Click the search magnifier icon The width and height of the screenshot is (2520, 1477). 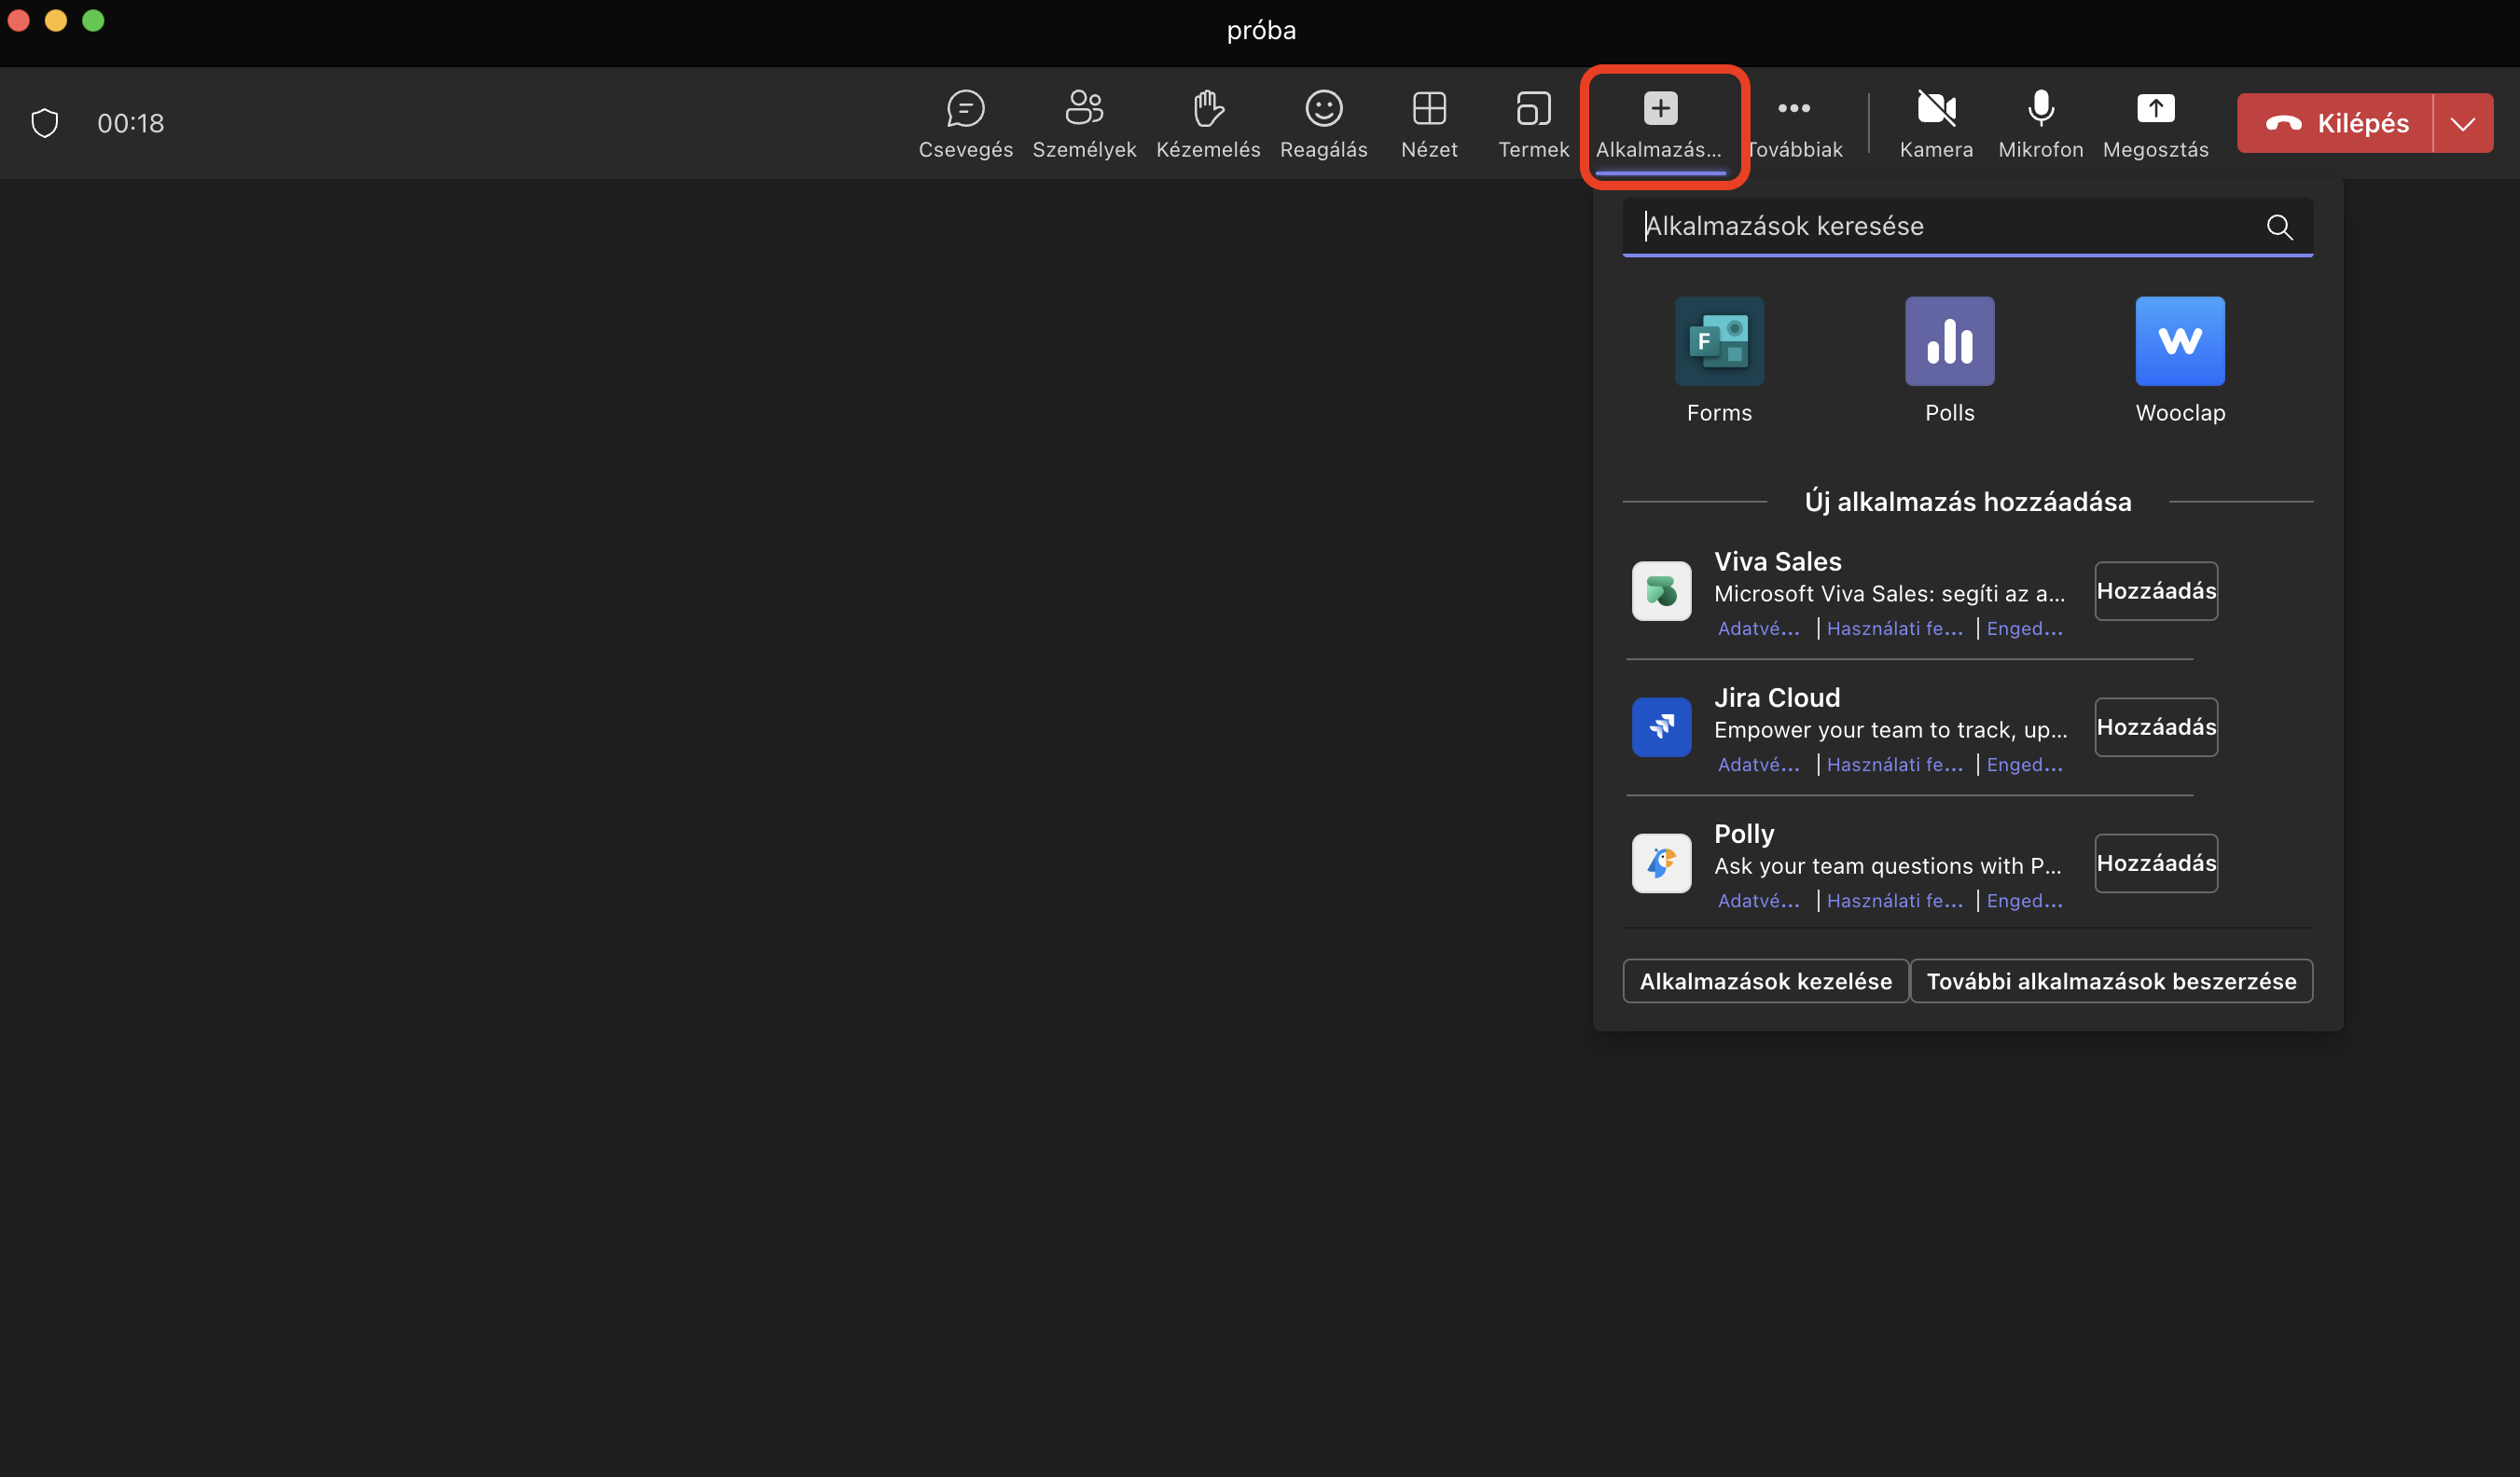[2279, 227]
